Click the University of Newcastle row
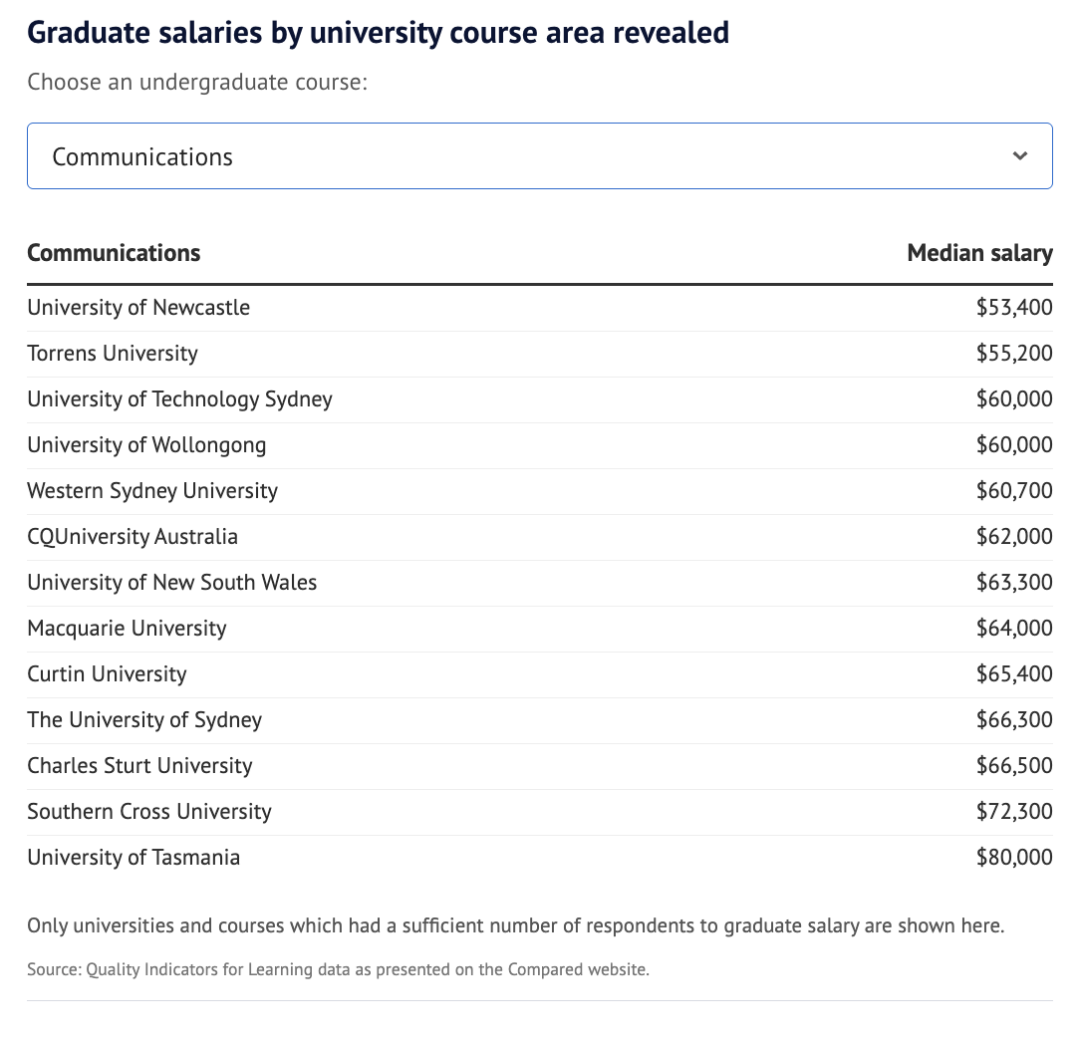The width and height of the screenshot is (1080, 1044). (139, 308)
